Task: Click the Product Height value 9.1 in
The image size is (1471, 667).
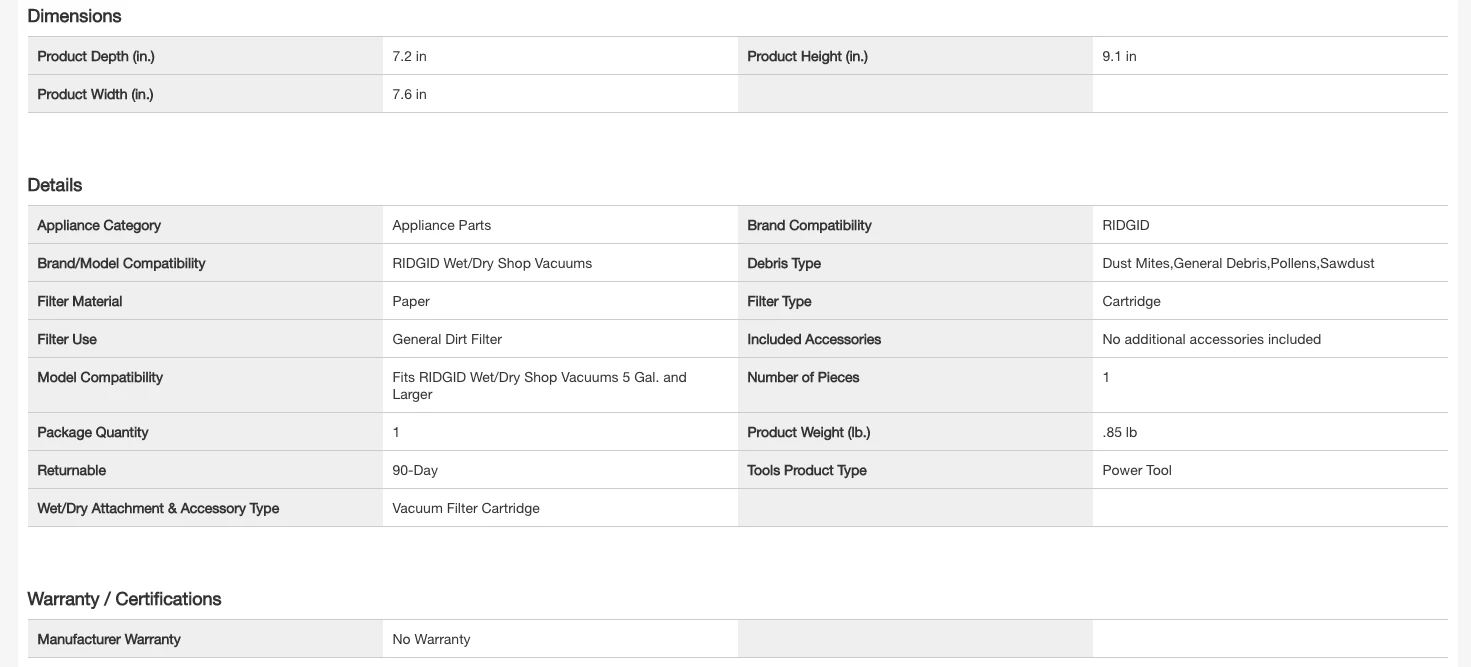Action: click(1119, 57)
